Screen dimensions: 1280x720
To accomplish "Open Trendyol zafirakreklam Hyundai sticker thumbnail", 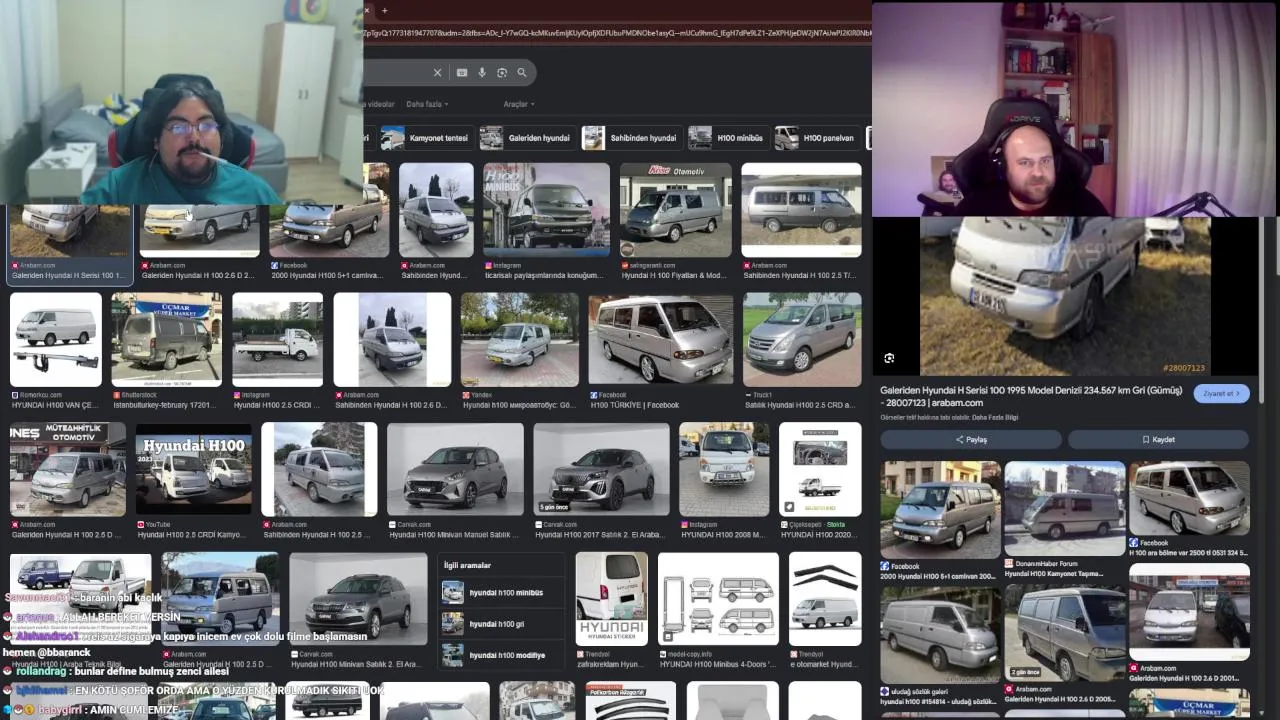I will click(x=612, y=598).
